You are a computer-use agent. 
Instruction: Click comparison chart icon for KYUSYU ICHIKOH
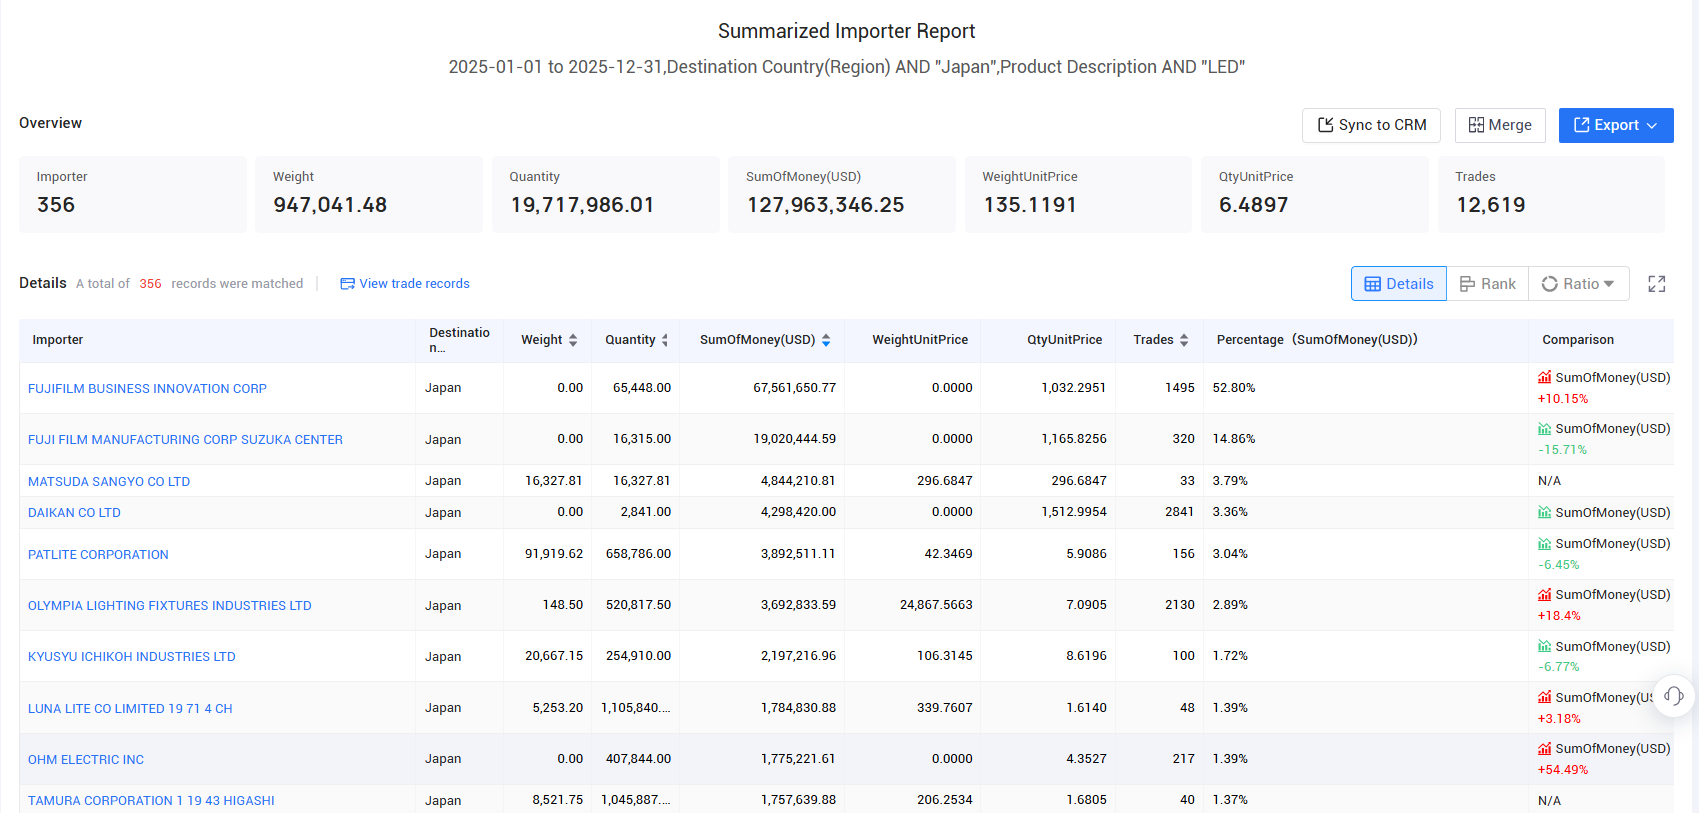(x=1545, y=646)
